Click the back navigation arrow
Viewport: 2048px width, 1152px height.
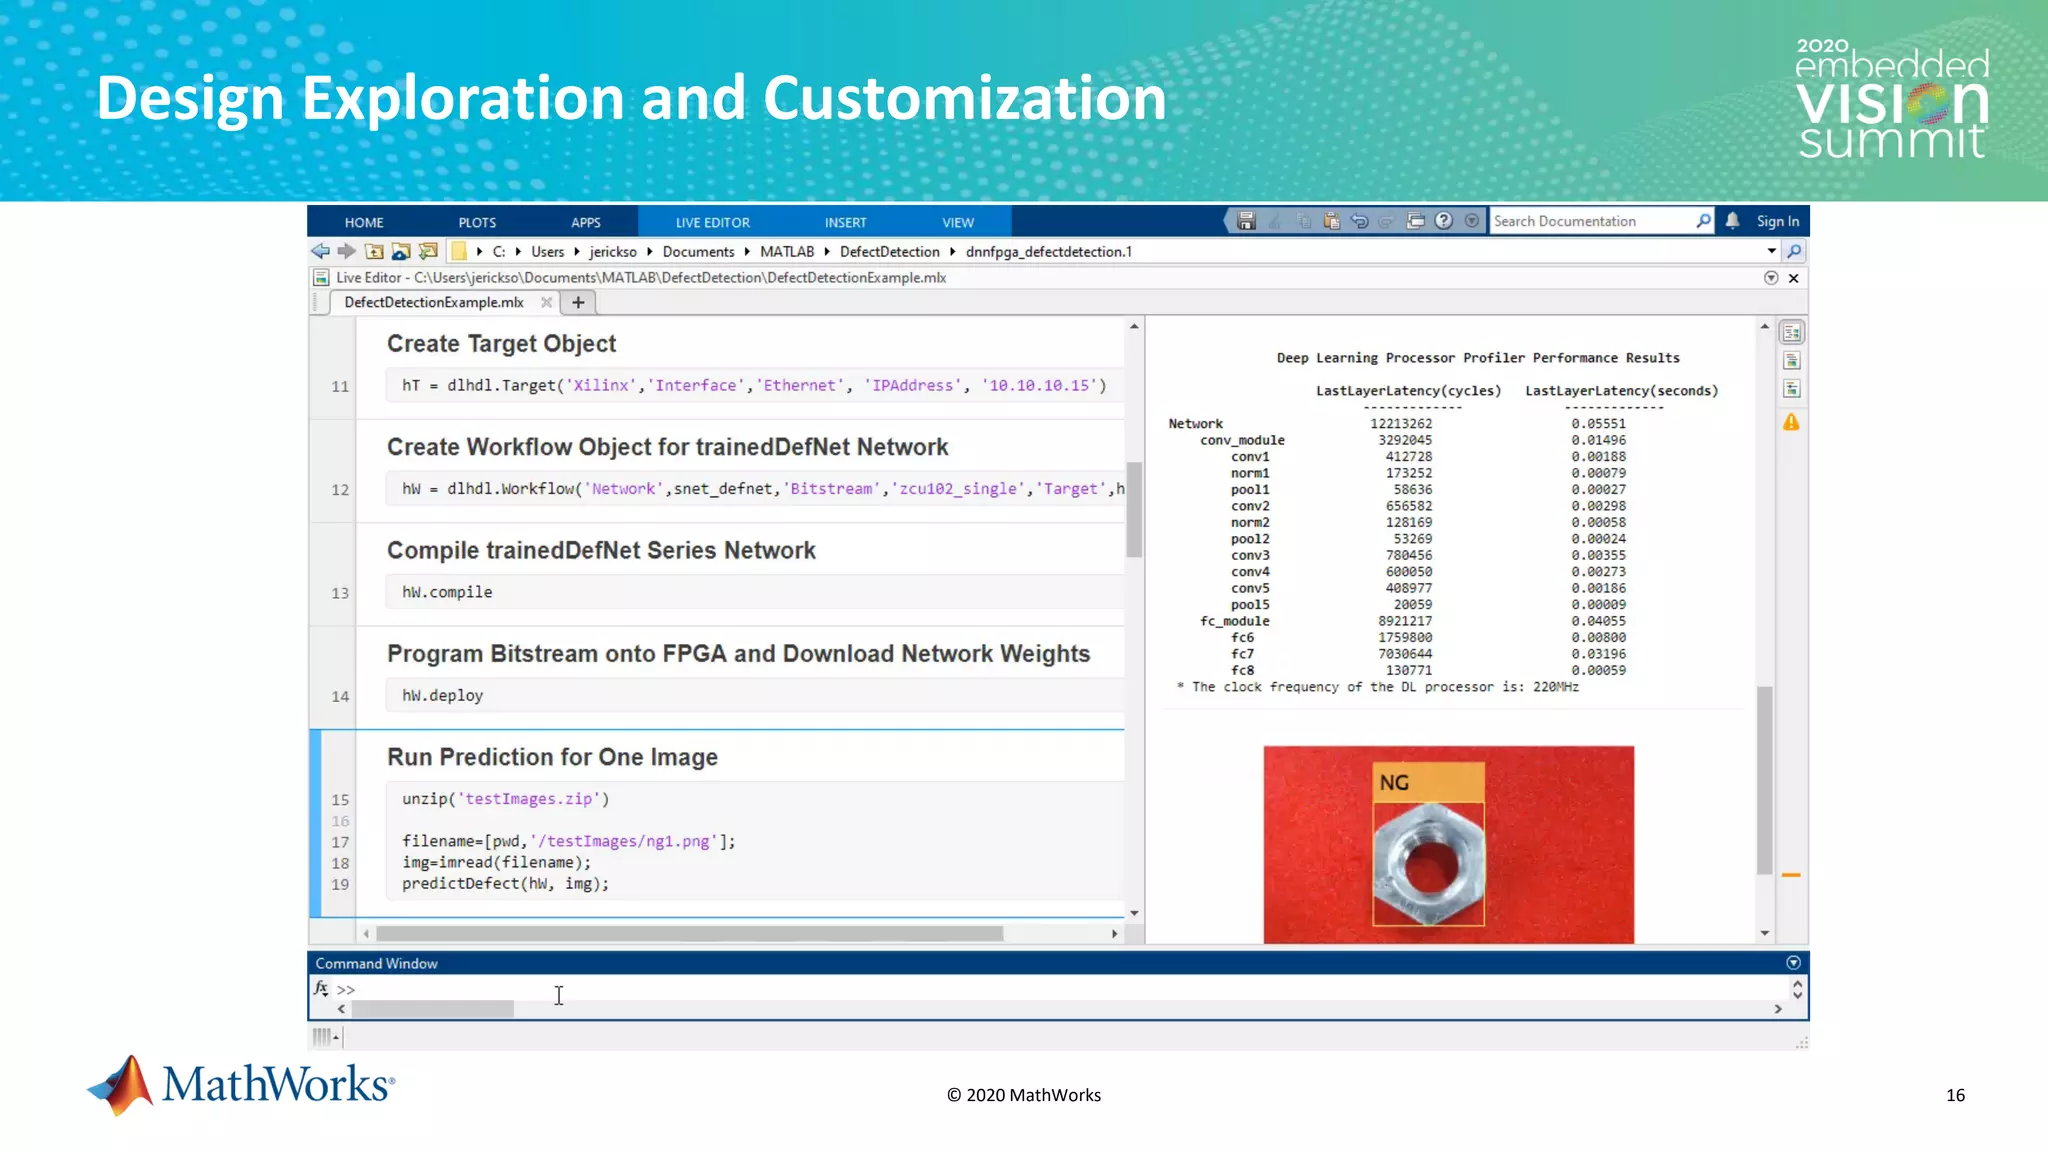coord(320,252)
